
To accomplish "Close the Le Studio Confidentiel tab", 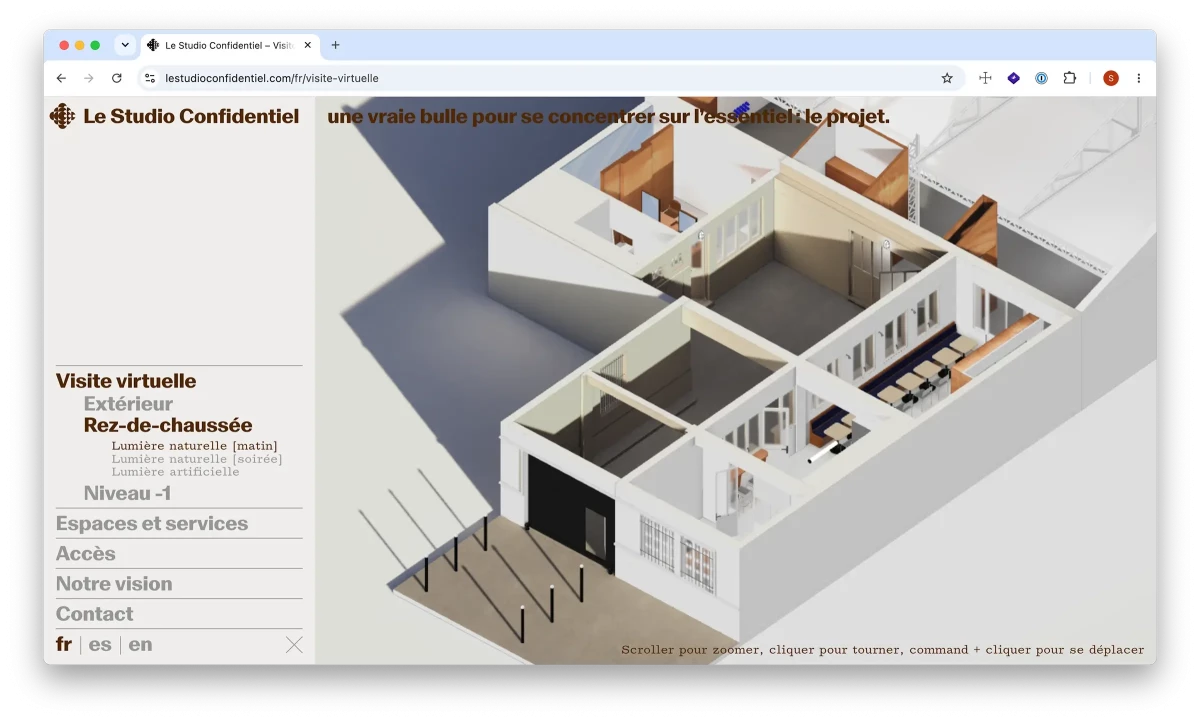I will click(307, 45).
